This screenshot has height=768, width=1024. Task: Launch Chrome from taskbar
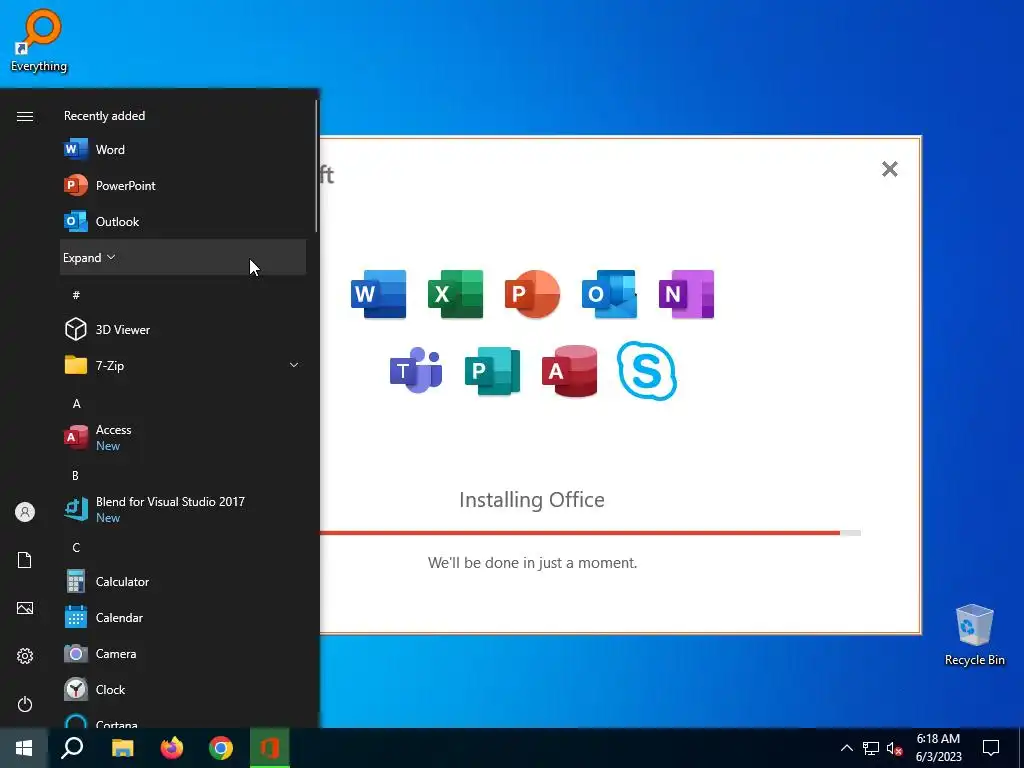[221, 748]
